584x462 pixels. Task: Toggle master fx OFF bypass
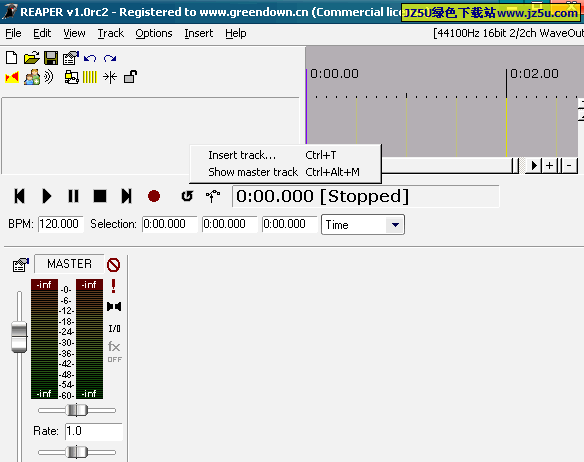114,360
